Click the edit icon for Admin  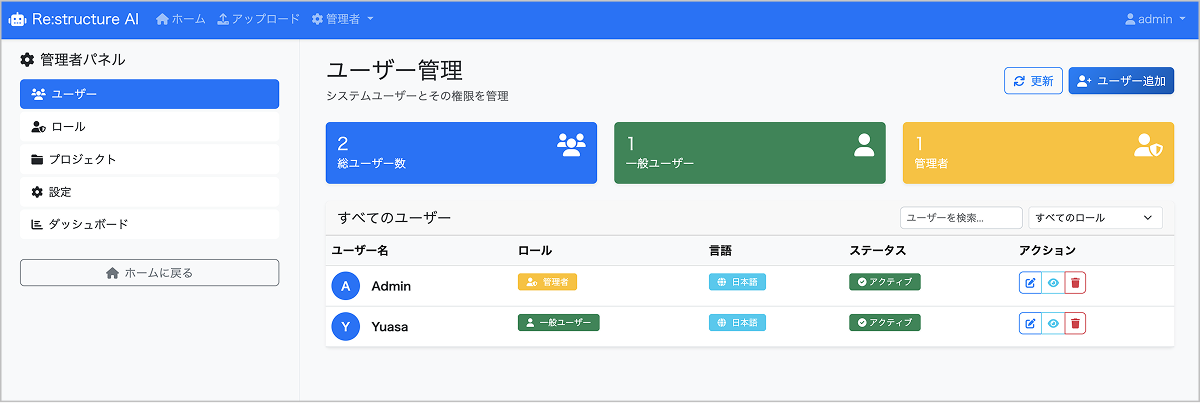tap(1030, 283)
